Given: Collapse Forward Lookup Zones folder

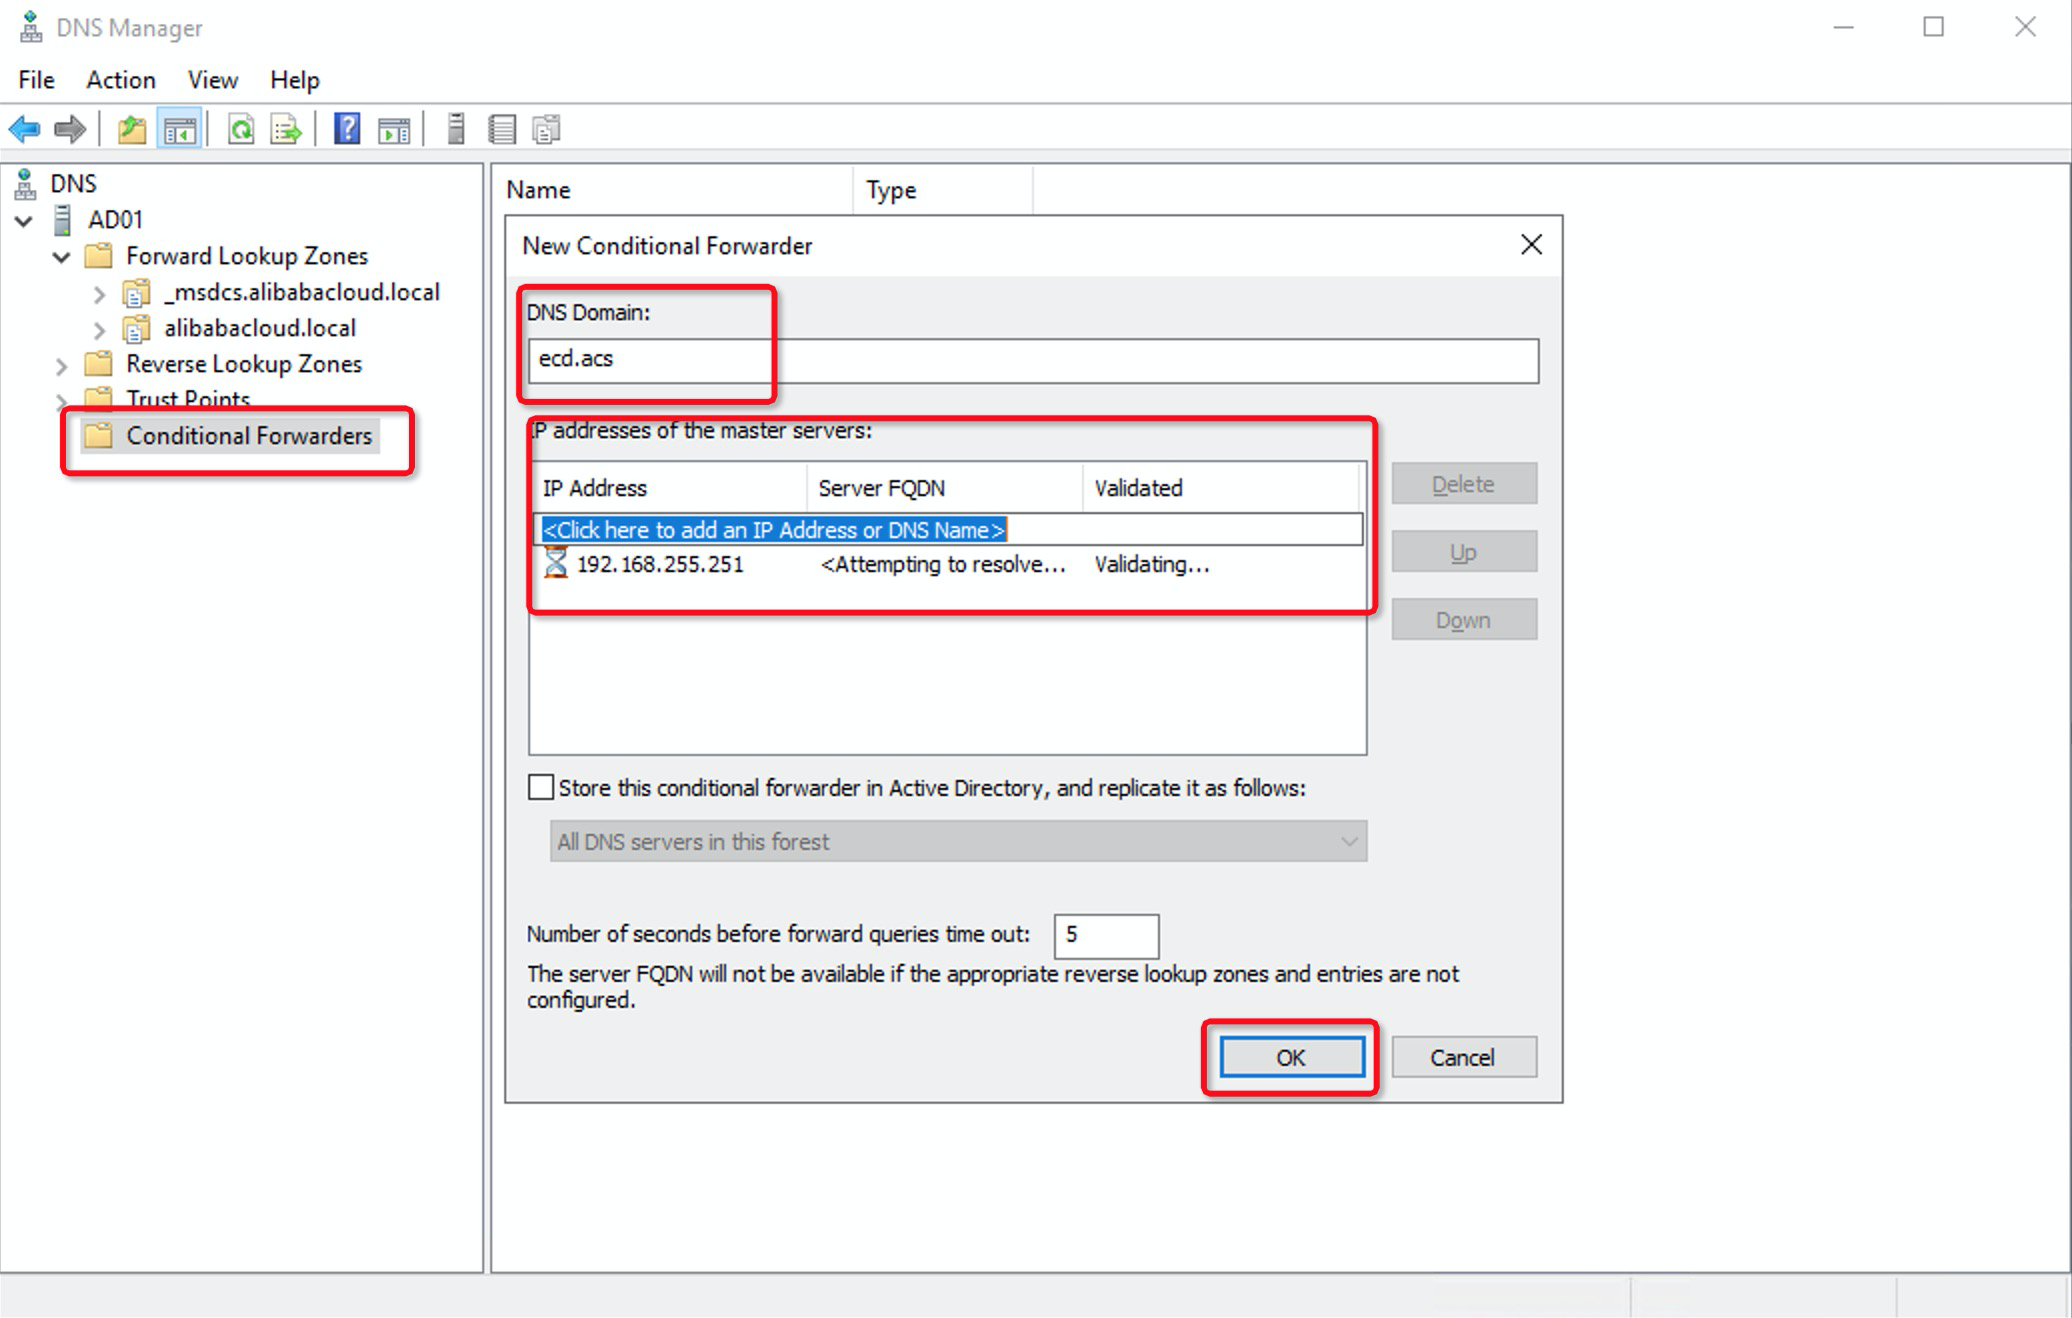Looking at the screenshot, I should [x=62, y=257].
